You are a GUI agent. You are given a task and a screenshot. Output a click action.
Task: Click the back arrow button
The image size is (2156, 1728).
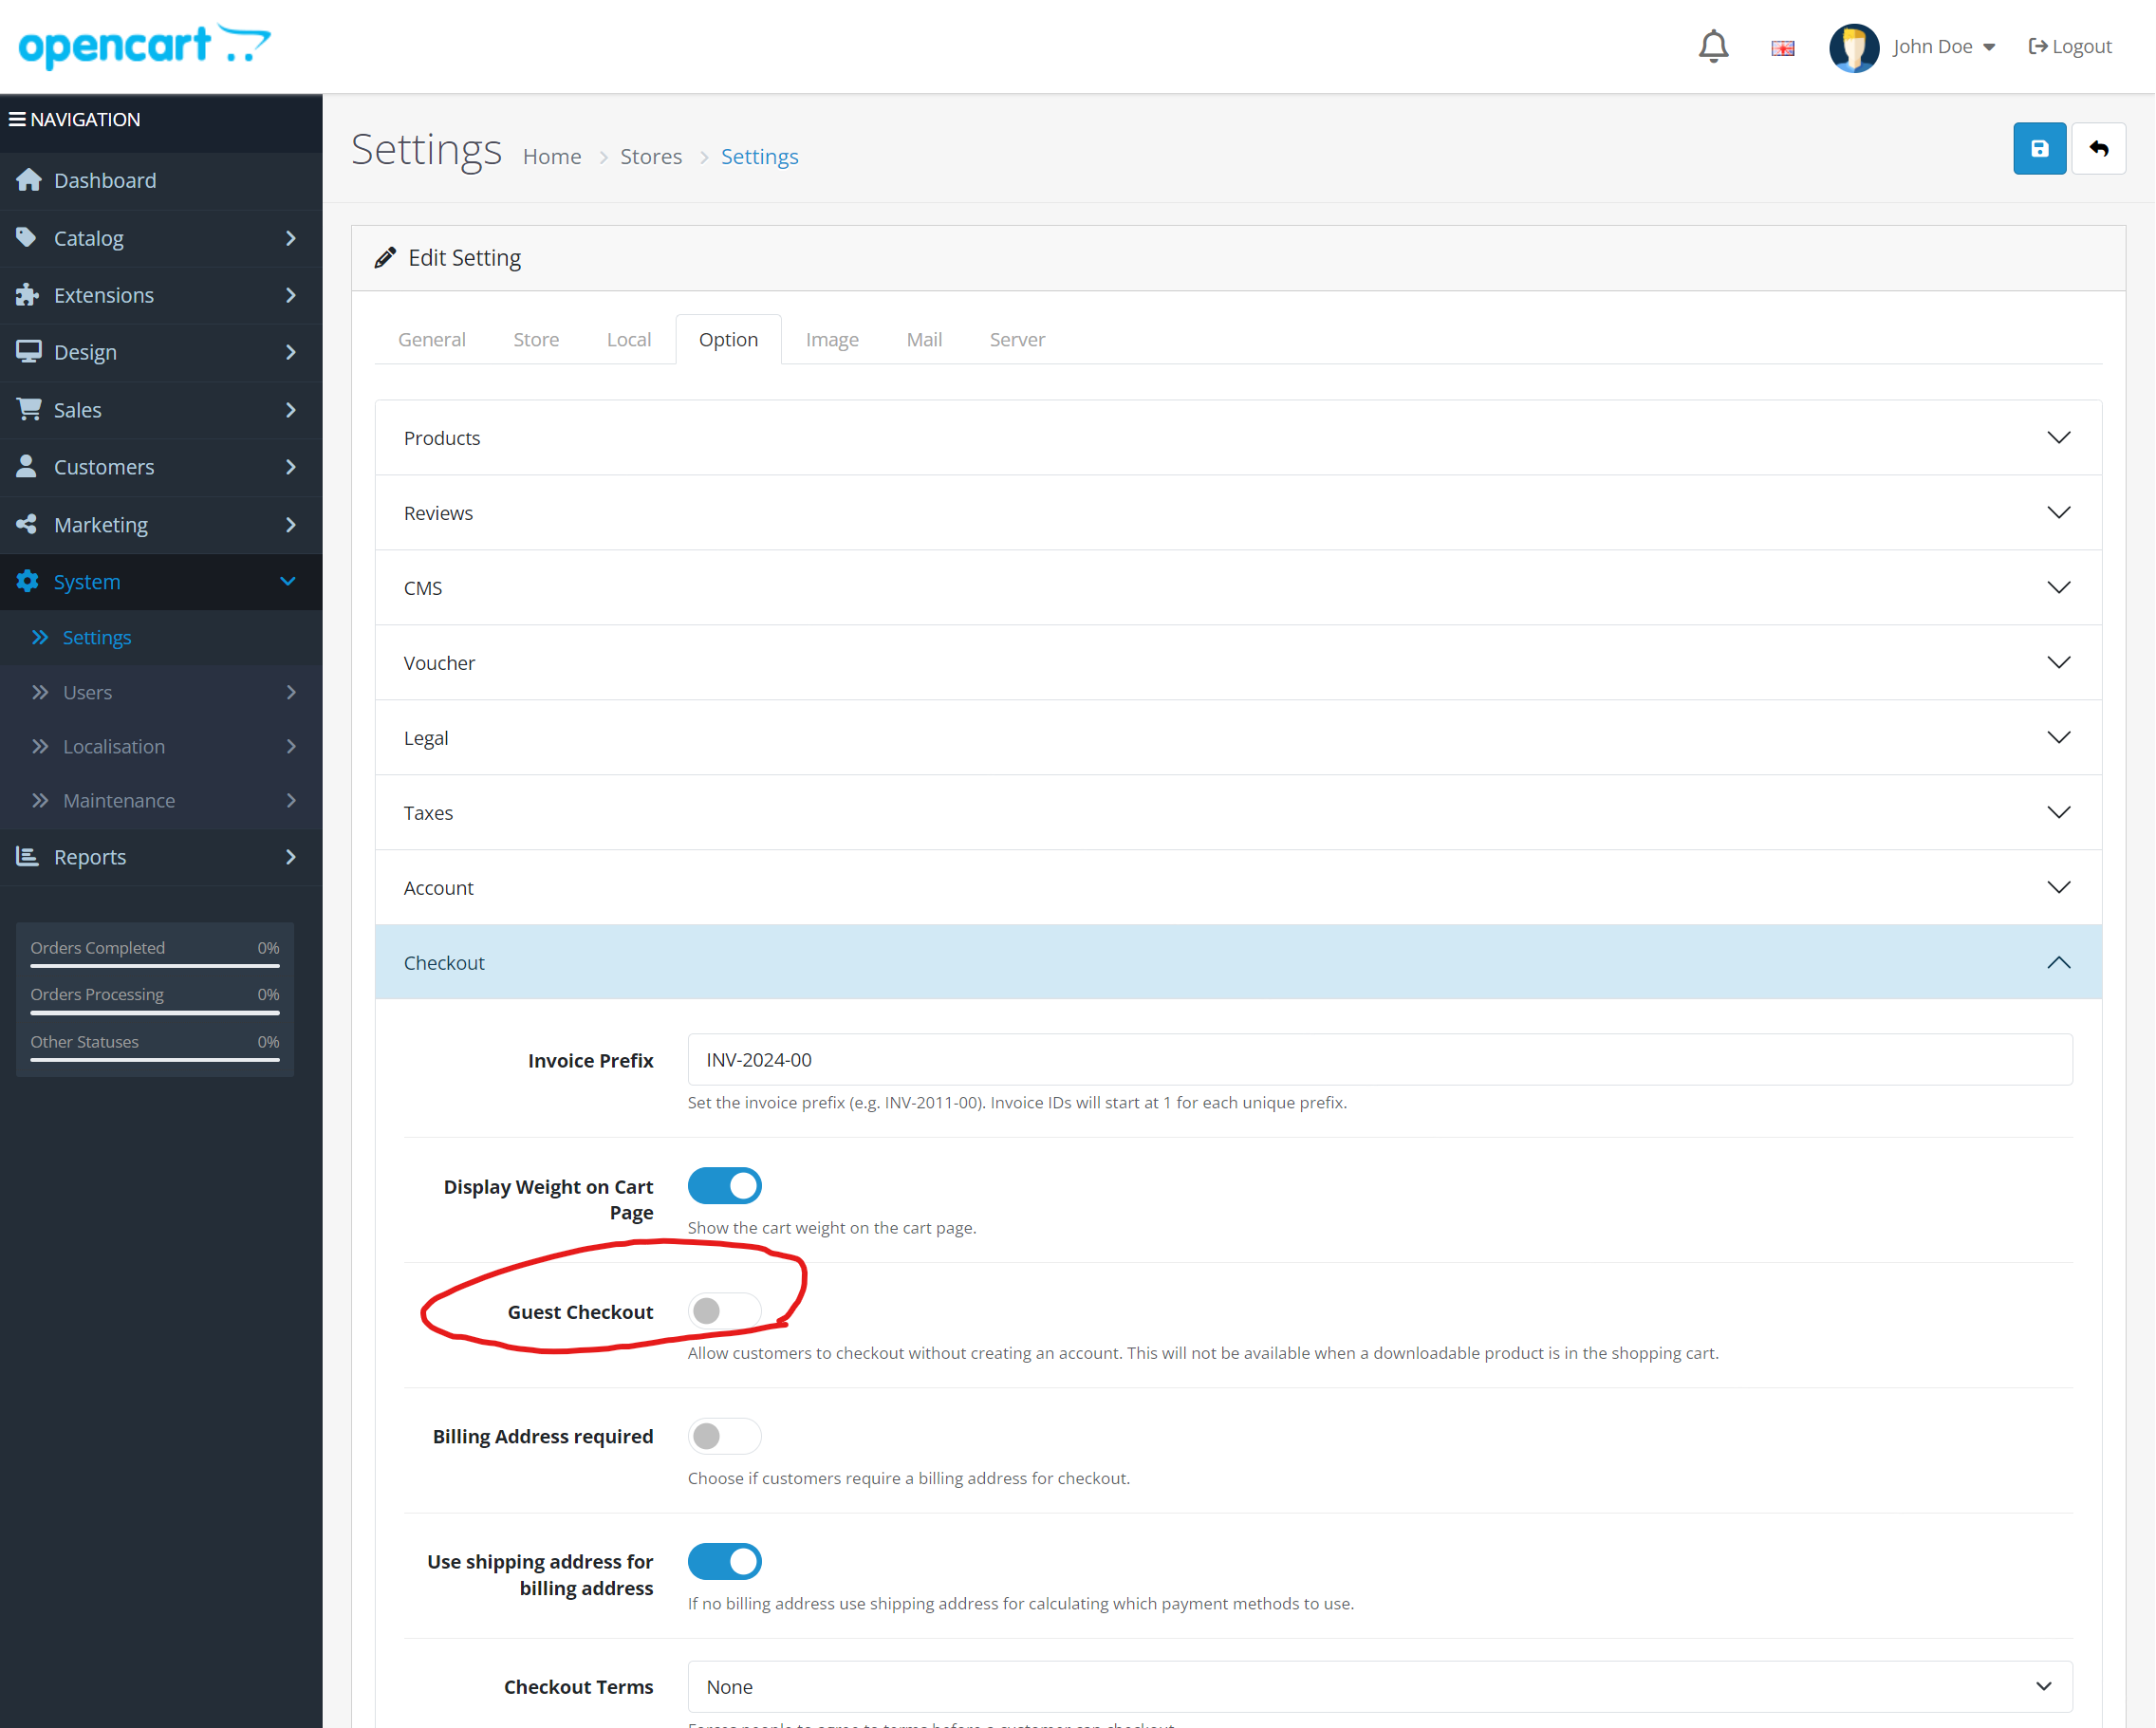2098,149
